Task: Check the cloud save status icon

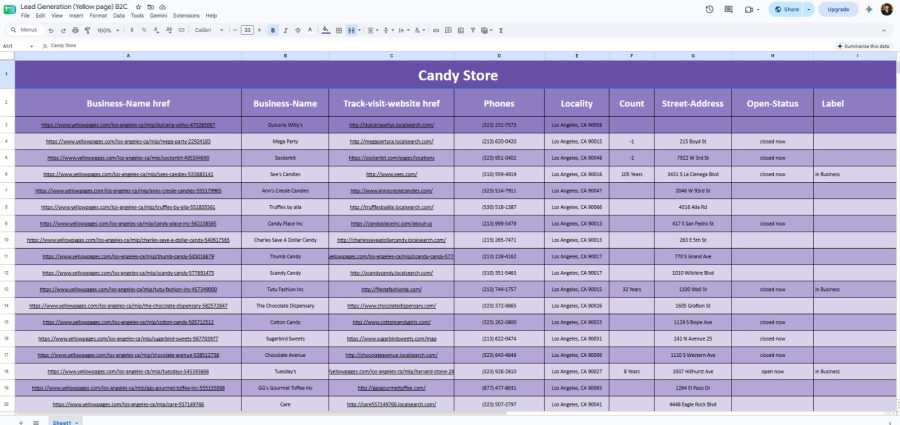Action: (162, 6)
